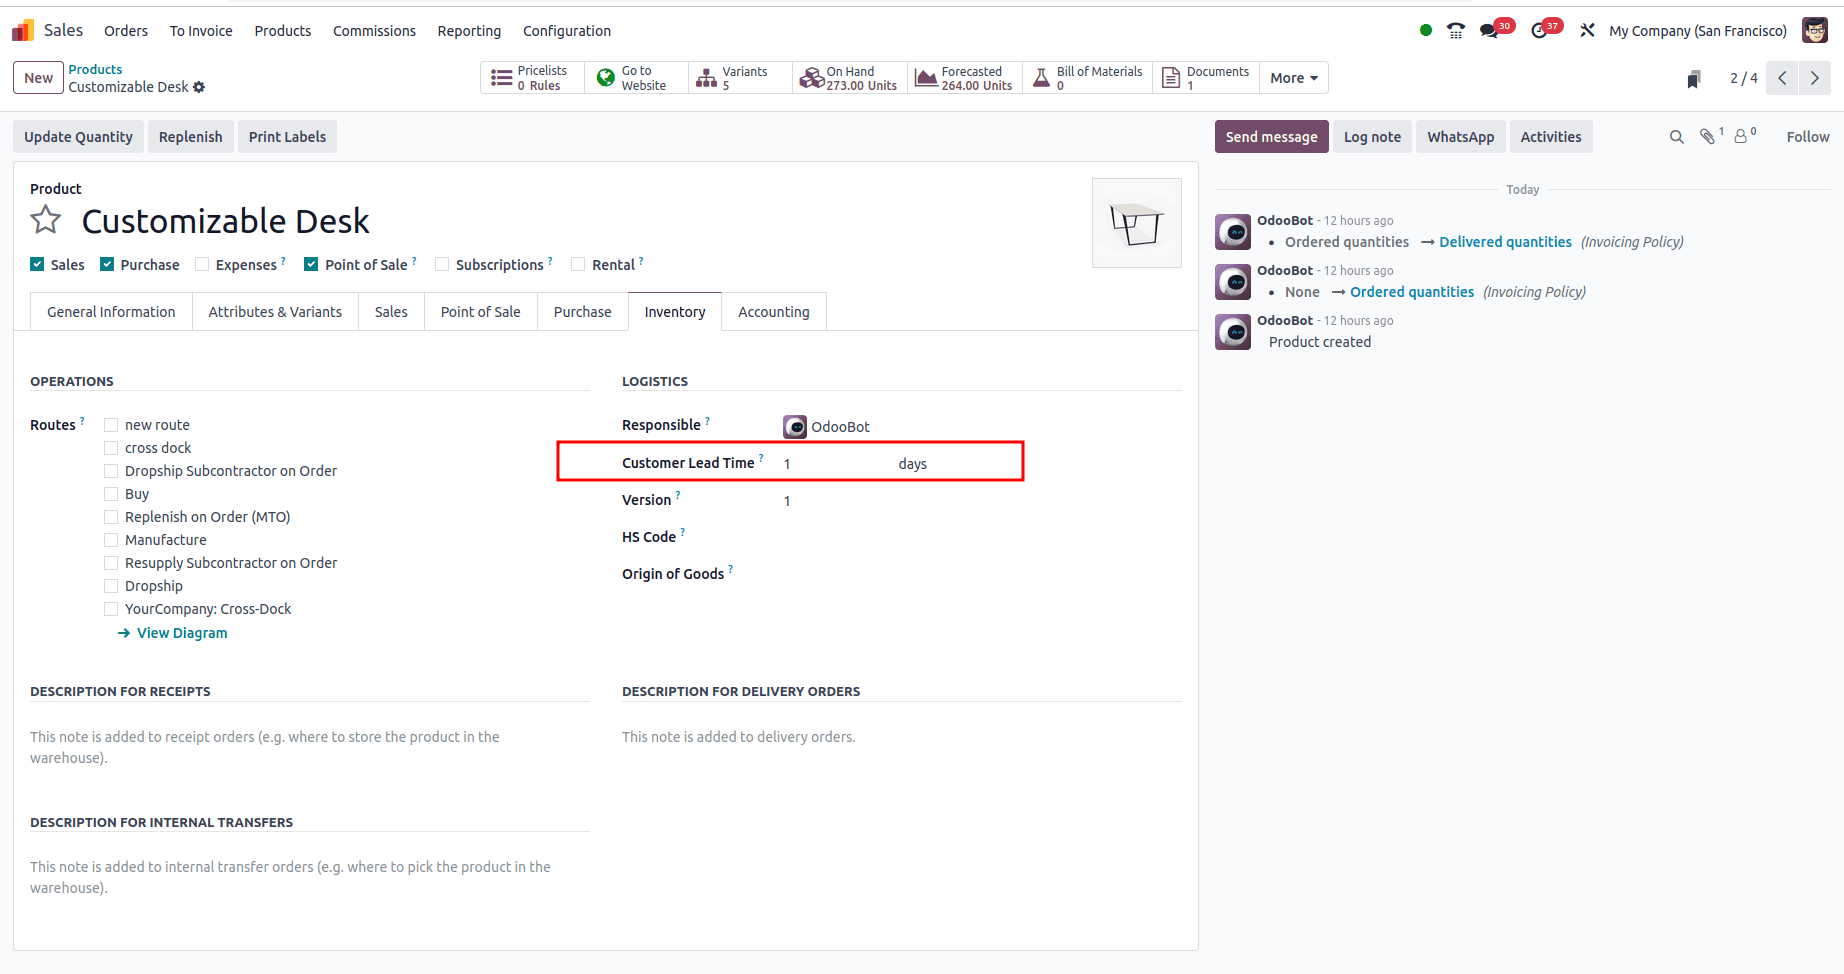
Task: Click the Log note button
Action: click(x=1372, y=137)
